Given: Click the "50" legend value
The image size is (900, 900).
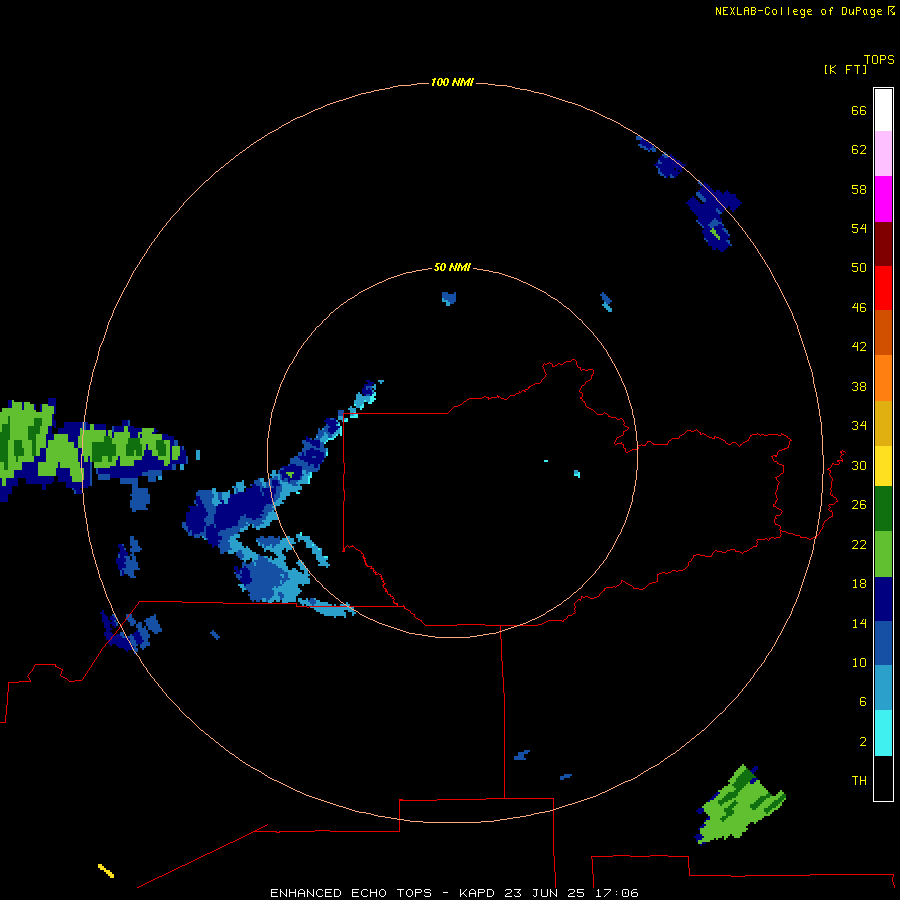Looking at the screenshot, I should click(x=859, y=268).
